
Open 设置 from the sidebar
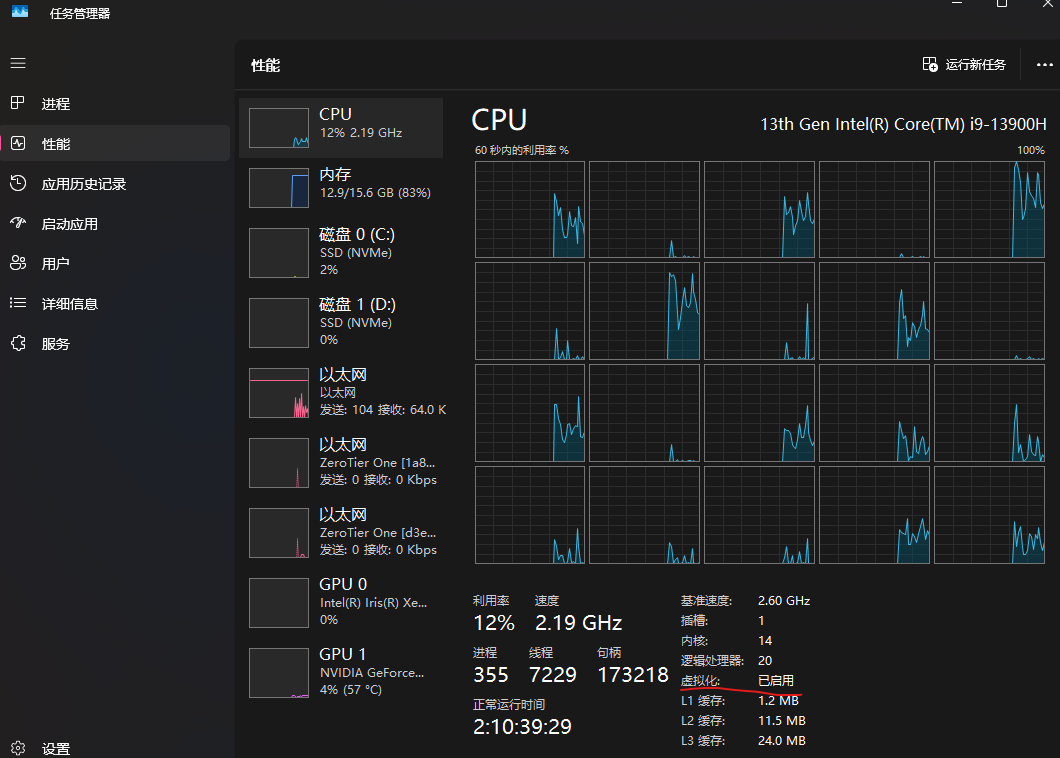[115, 748]
